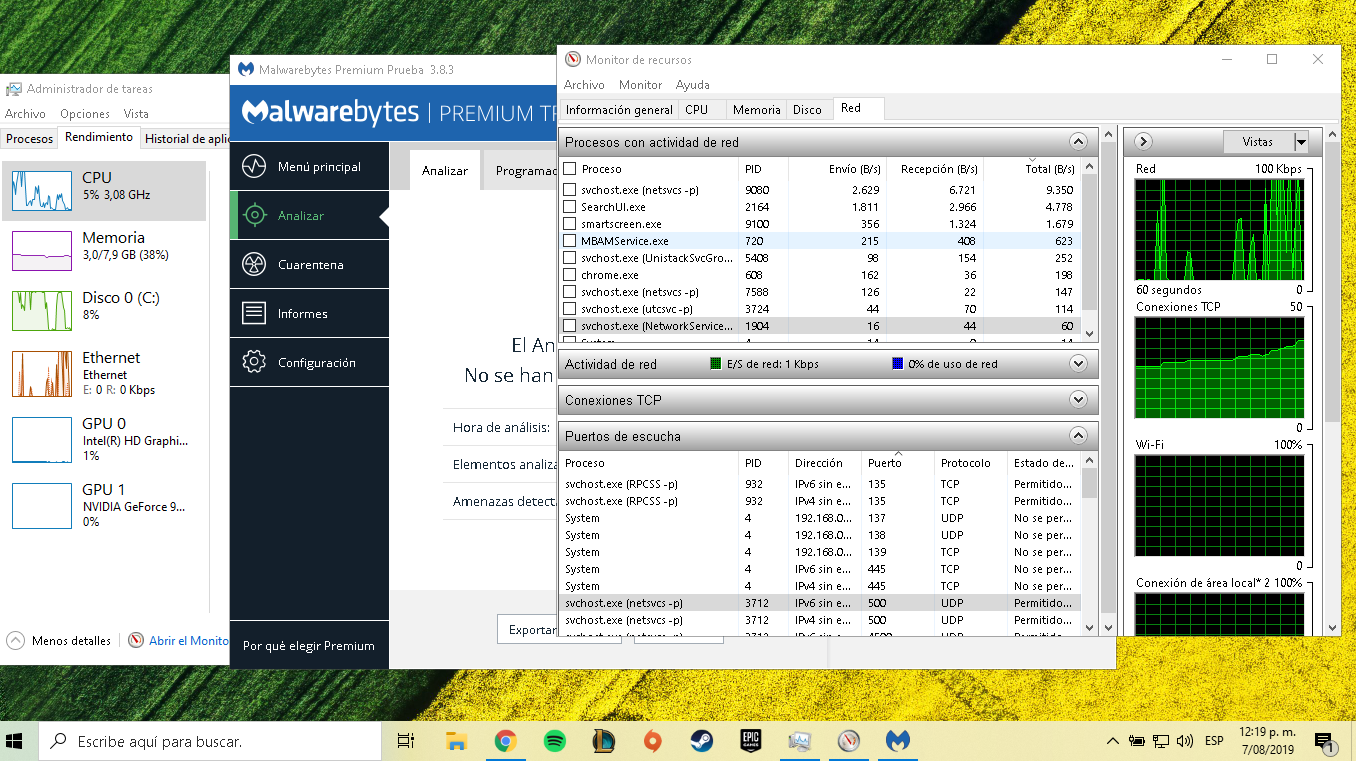Click the Malwarebytes logo in title bar
This screenshot has width=1356, height=761.
click(x=245, y=70)
